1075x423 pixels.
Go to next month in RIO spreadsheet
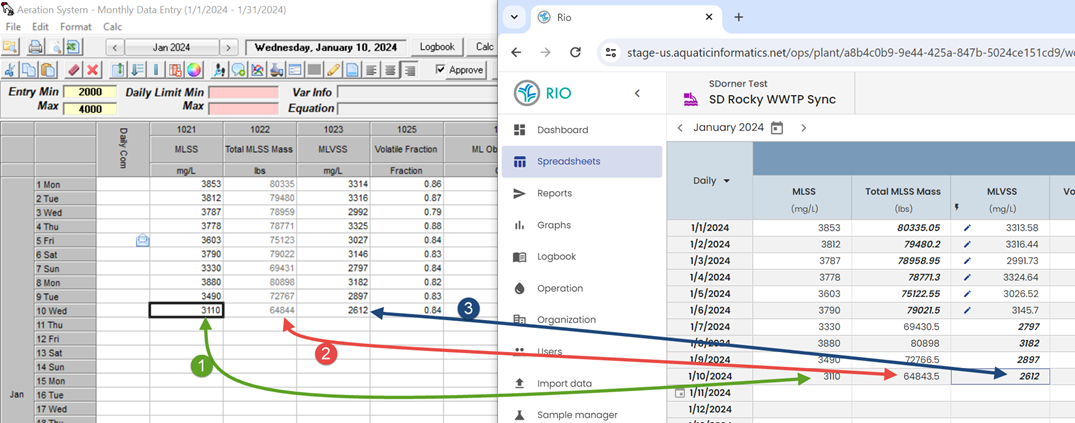pos(804,128)
